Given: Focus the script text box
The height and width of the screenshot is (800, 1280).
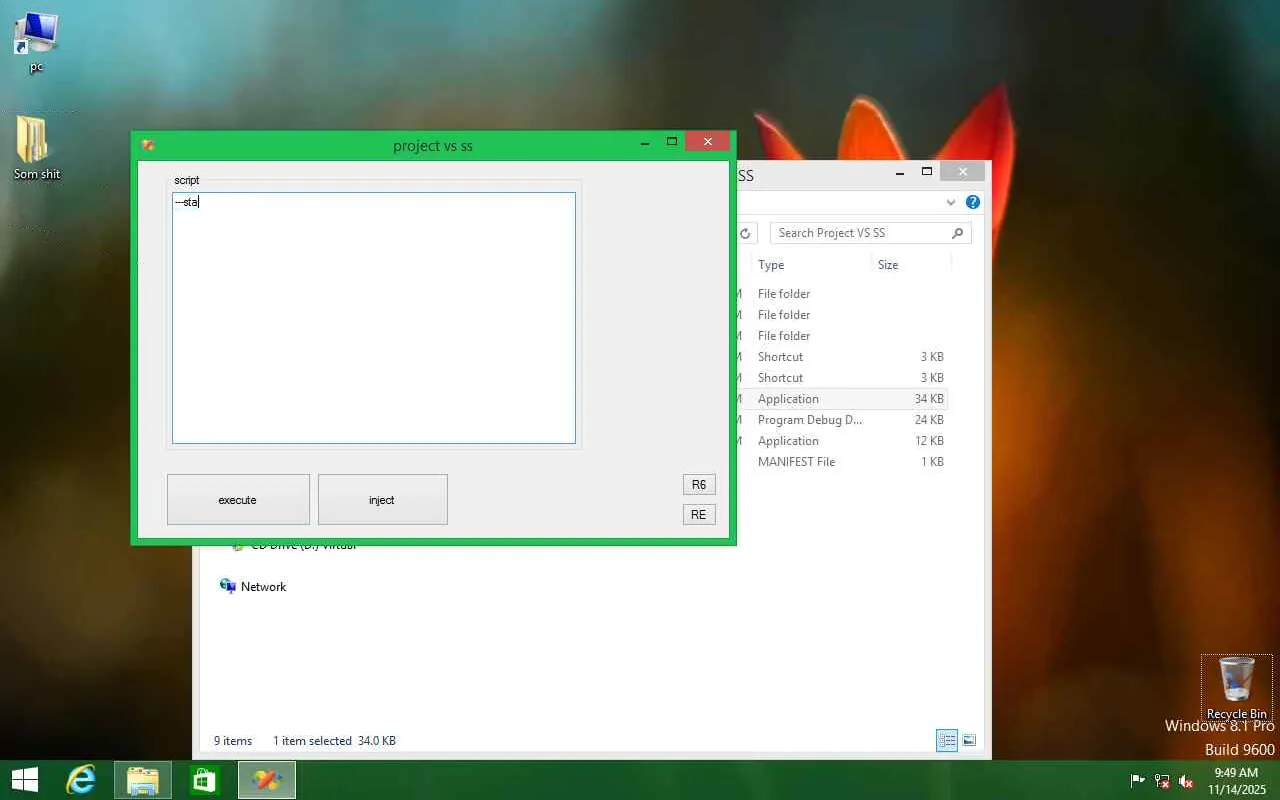Looking at the screenshot, I should (x=374, y=318).
